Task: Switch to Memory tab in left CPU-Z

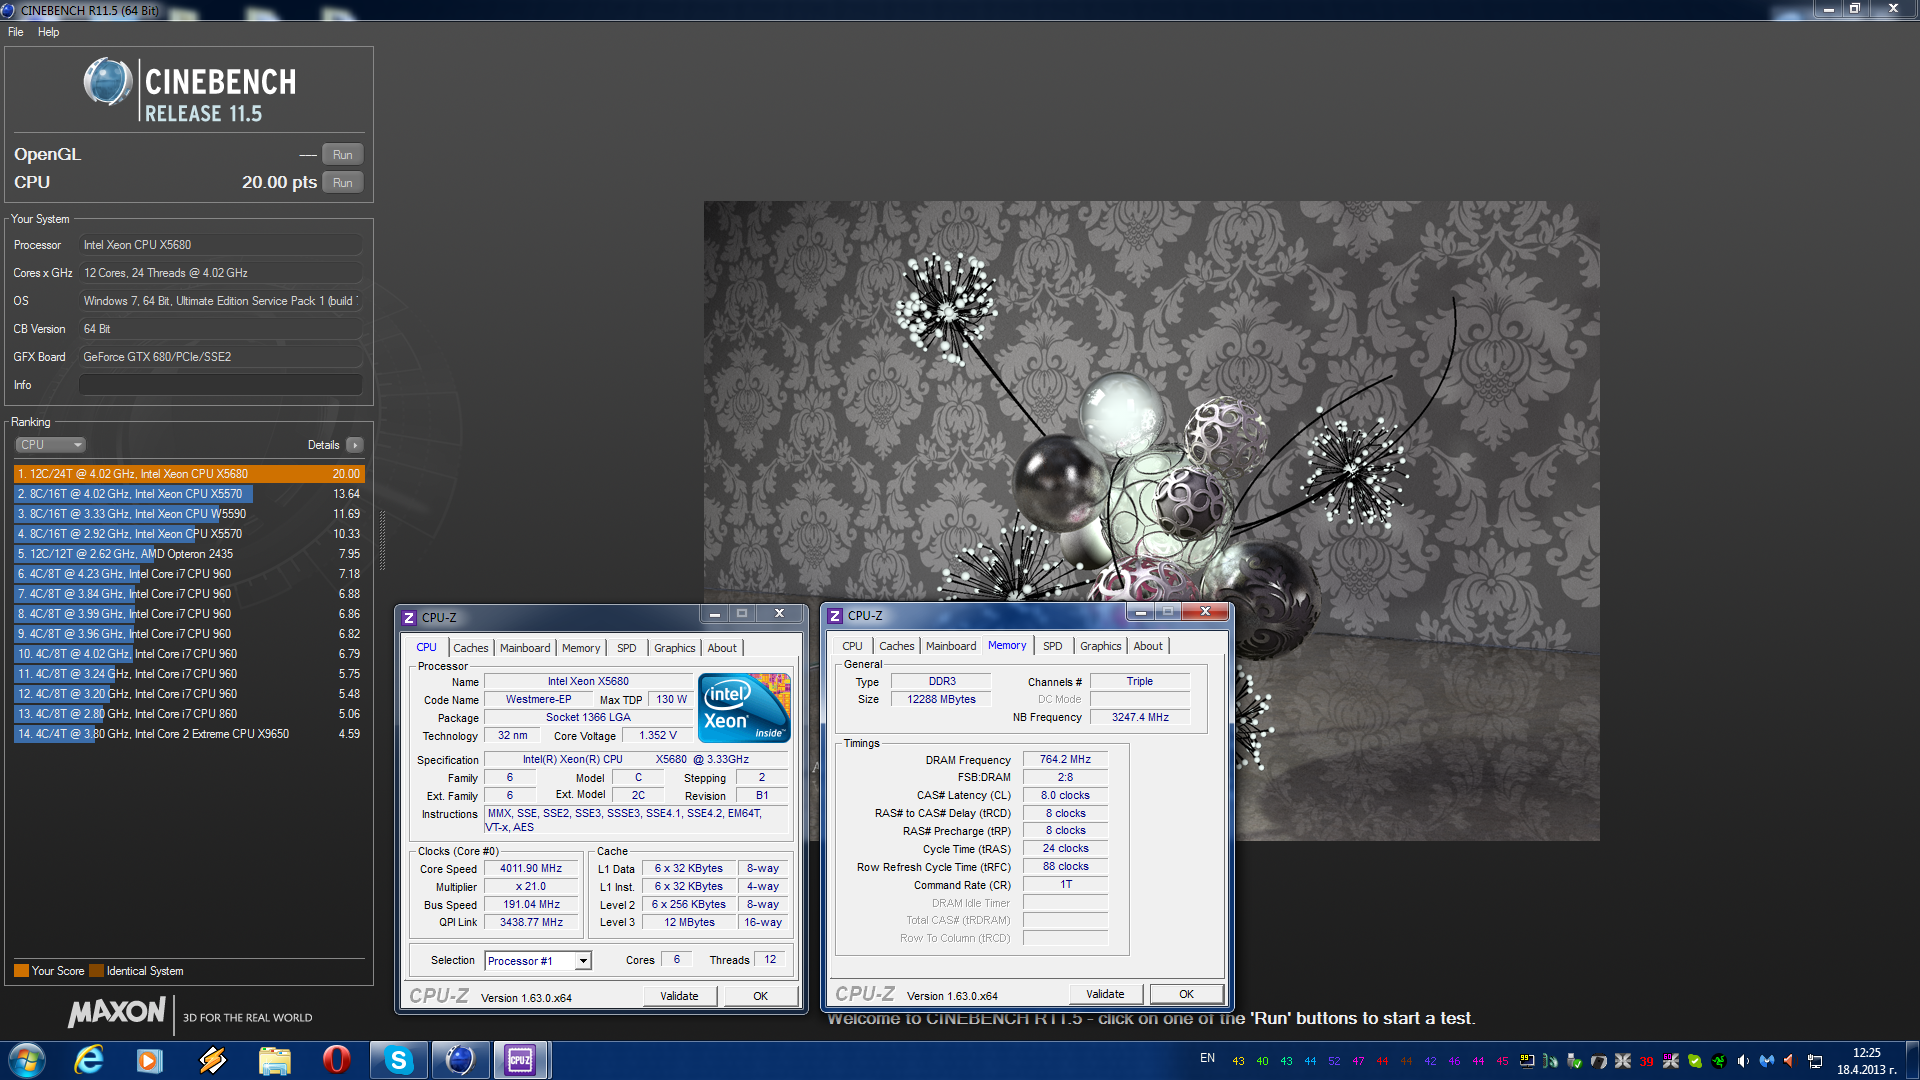Action: [581, 648]
